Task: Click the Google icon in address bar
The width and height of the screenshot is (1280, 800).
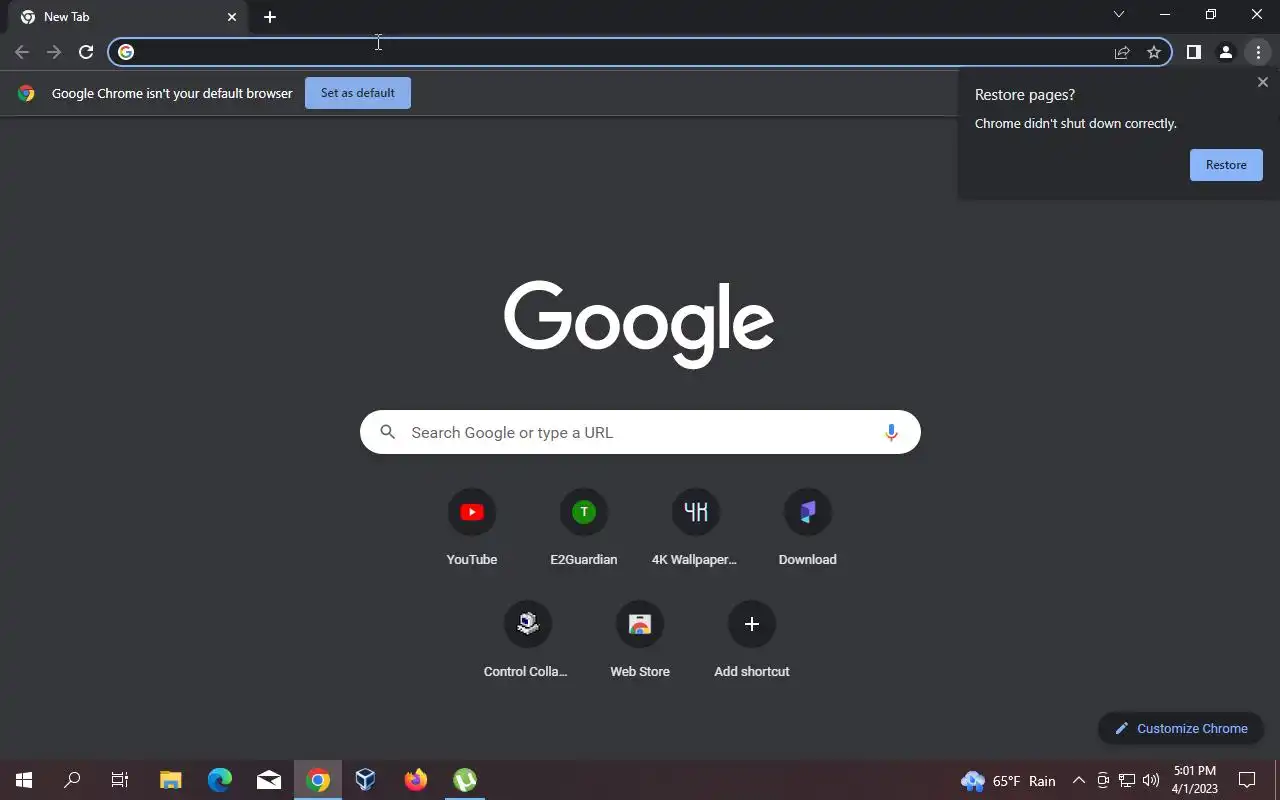Action: pyautogui.click(x=126, y=52)
